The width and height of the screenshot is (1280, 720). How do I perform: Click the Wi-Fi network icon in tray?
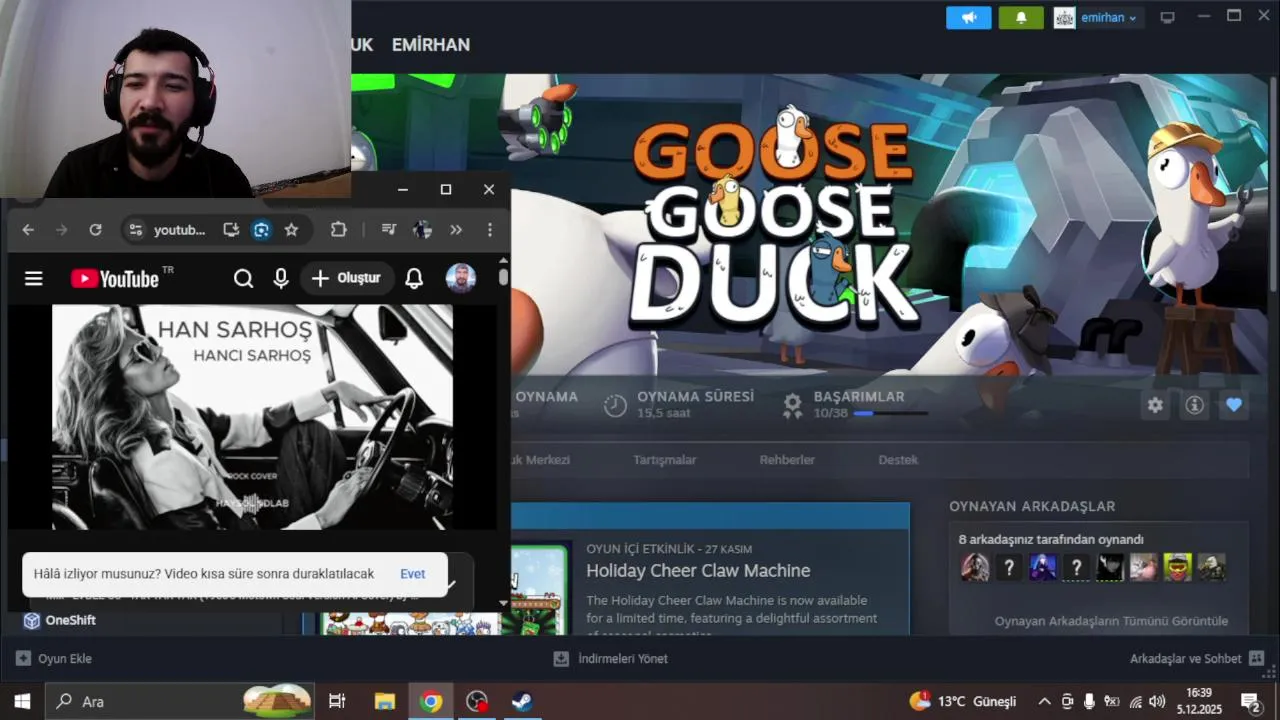point(1135,701)
